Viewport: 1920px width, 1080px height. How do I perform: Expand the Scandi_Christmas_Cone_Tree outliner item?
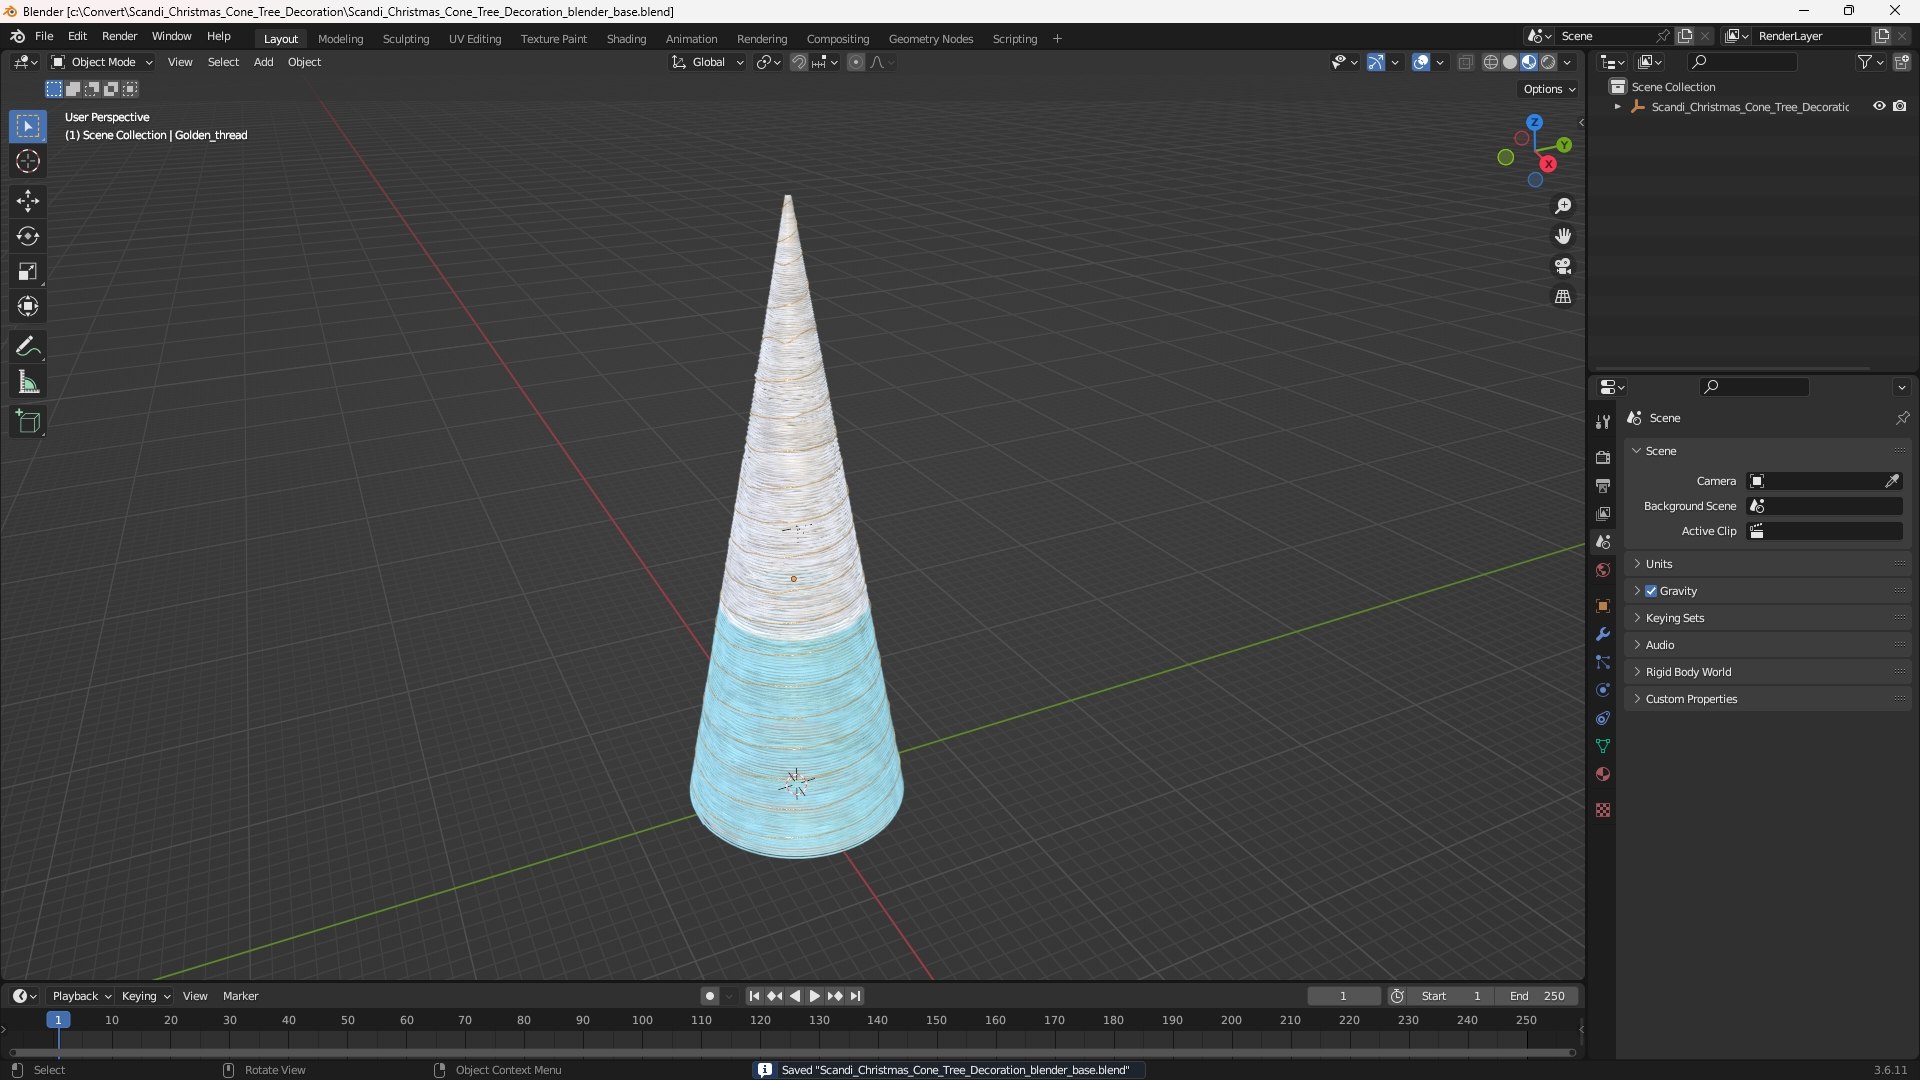(x=1617, y=107)
